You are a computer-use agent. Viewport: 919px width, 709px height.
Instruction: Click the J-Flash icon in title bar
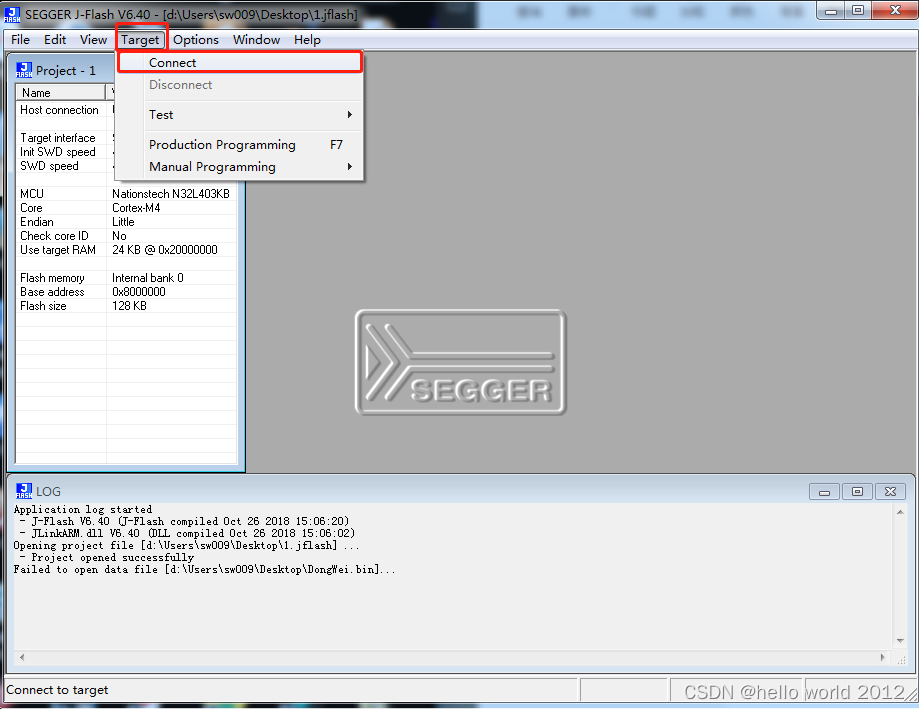(x=12, y=15)
